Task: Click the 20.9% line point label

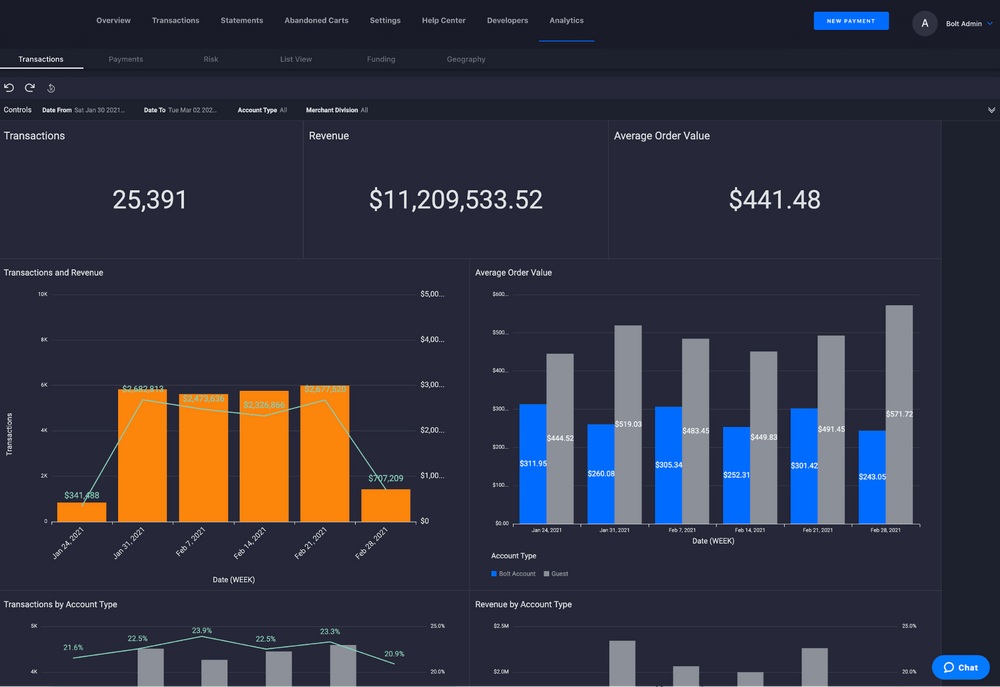Action: [394, 654]
